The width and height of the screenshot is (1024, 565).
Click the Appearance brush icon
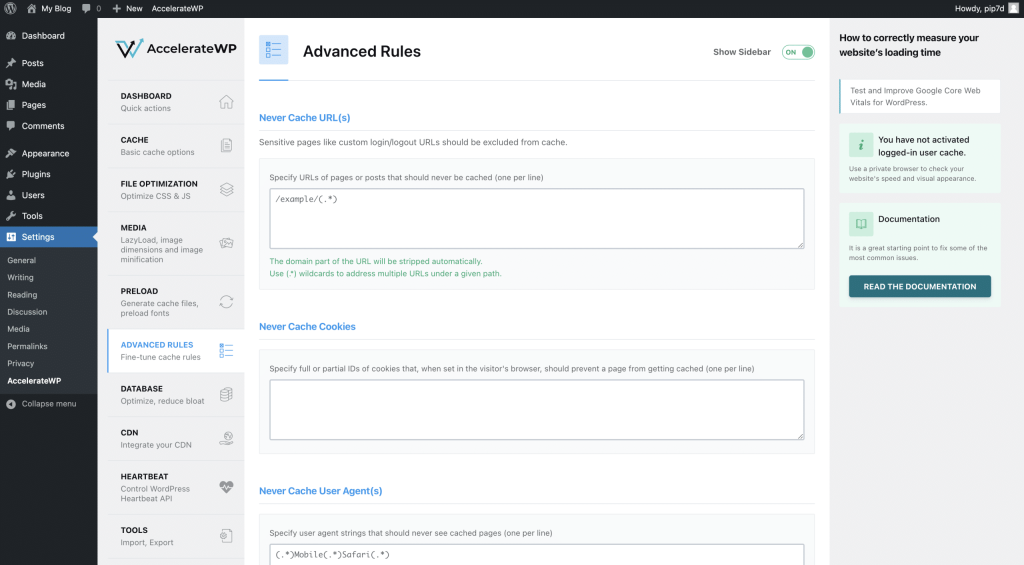tap(11, 153)
